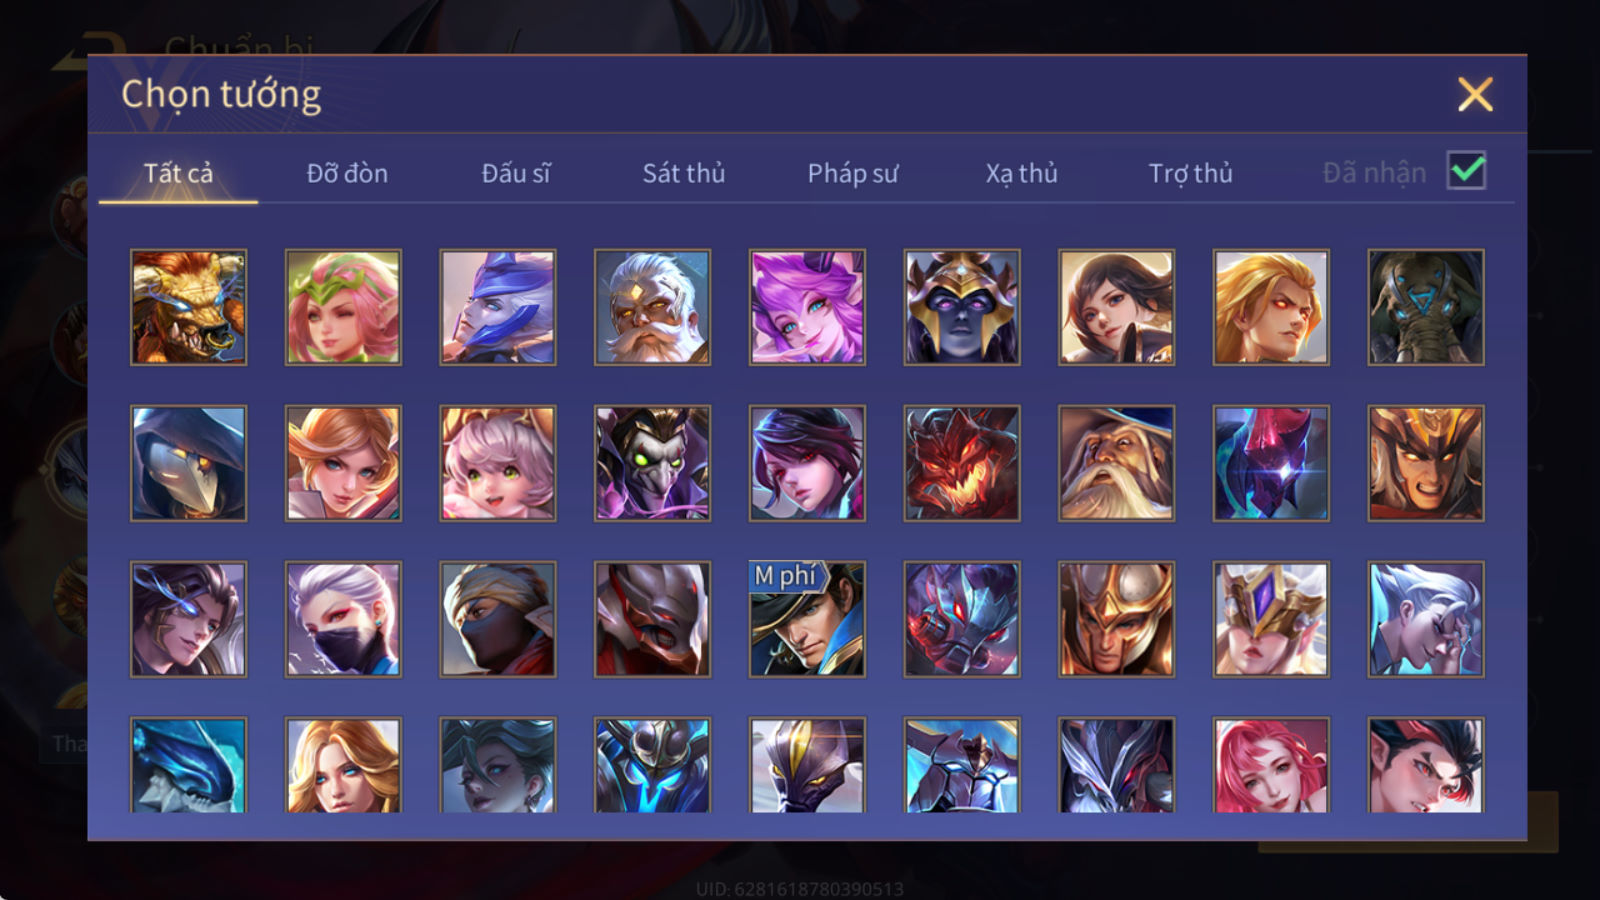Viewport: 1600px width, 900px height.
Task: Pick the hero marked M phí
Action: click(807, 619)
